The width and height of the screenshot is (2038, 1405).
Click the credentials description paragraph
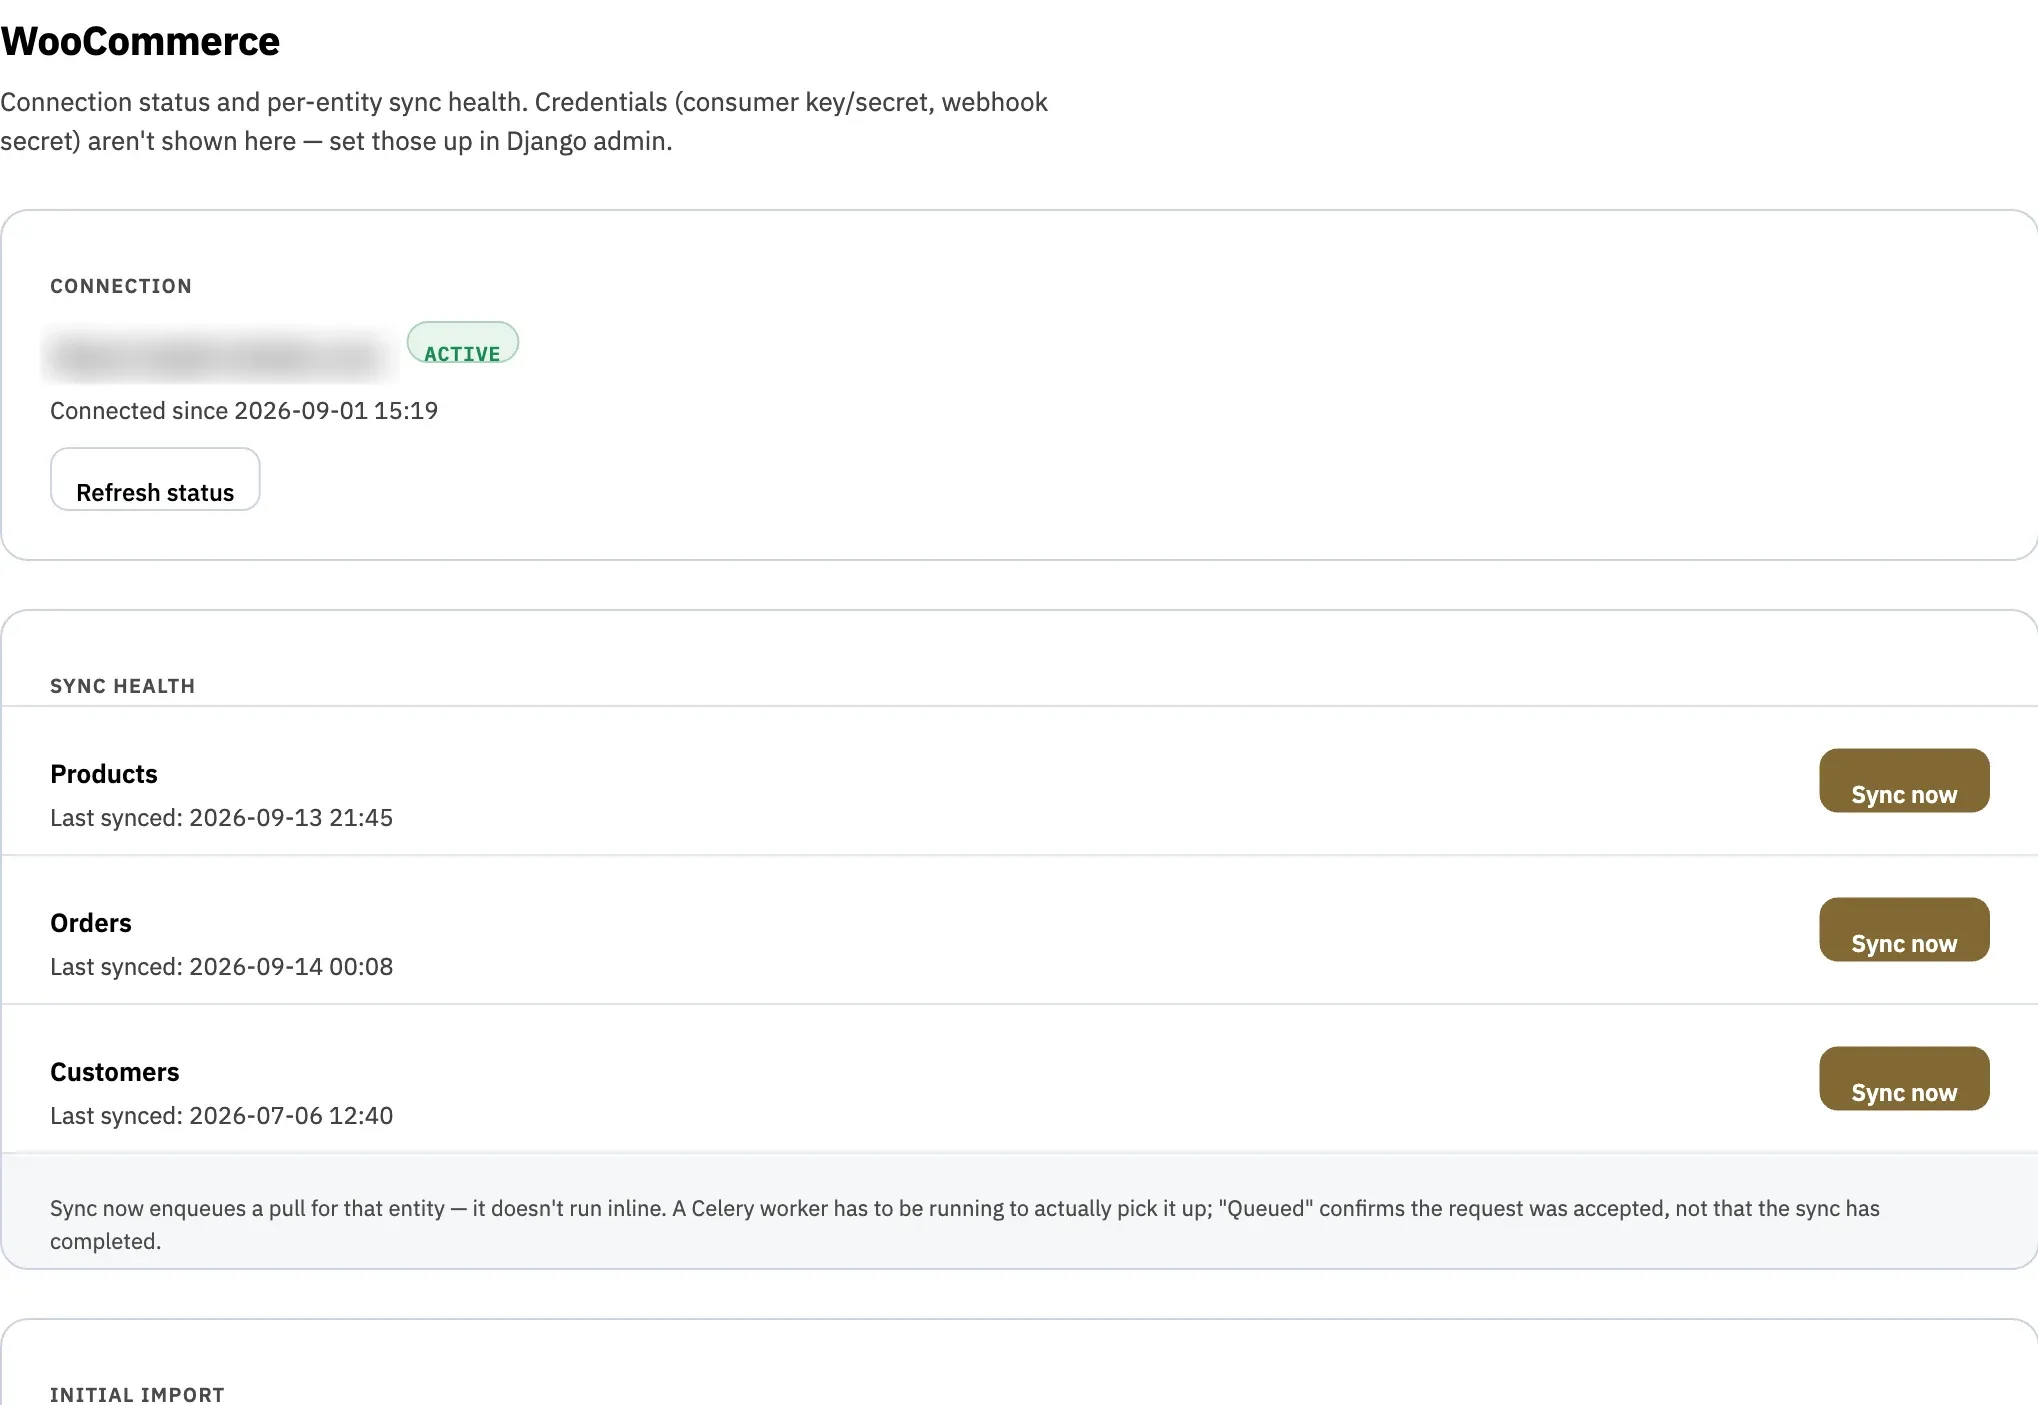point(524,121)
